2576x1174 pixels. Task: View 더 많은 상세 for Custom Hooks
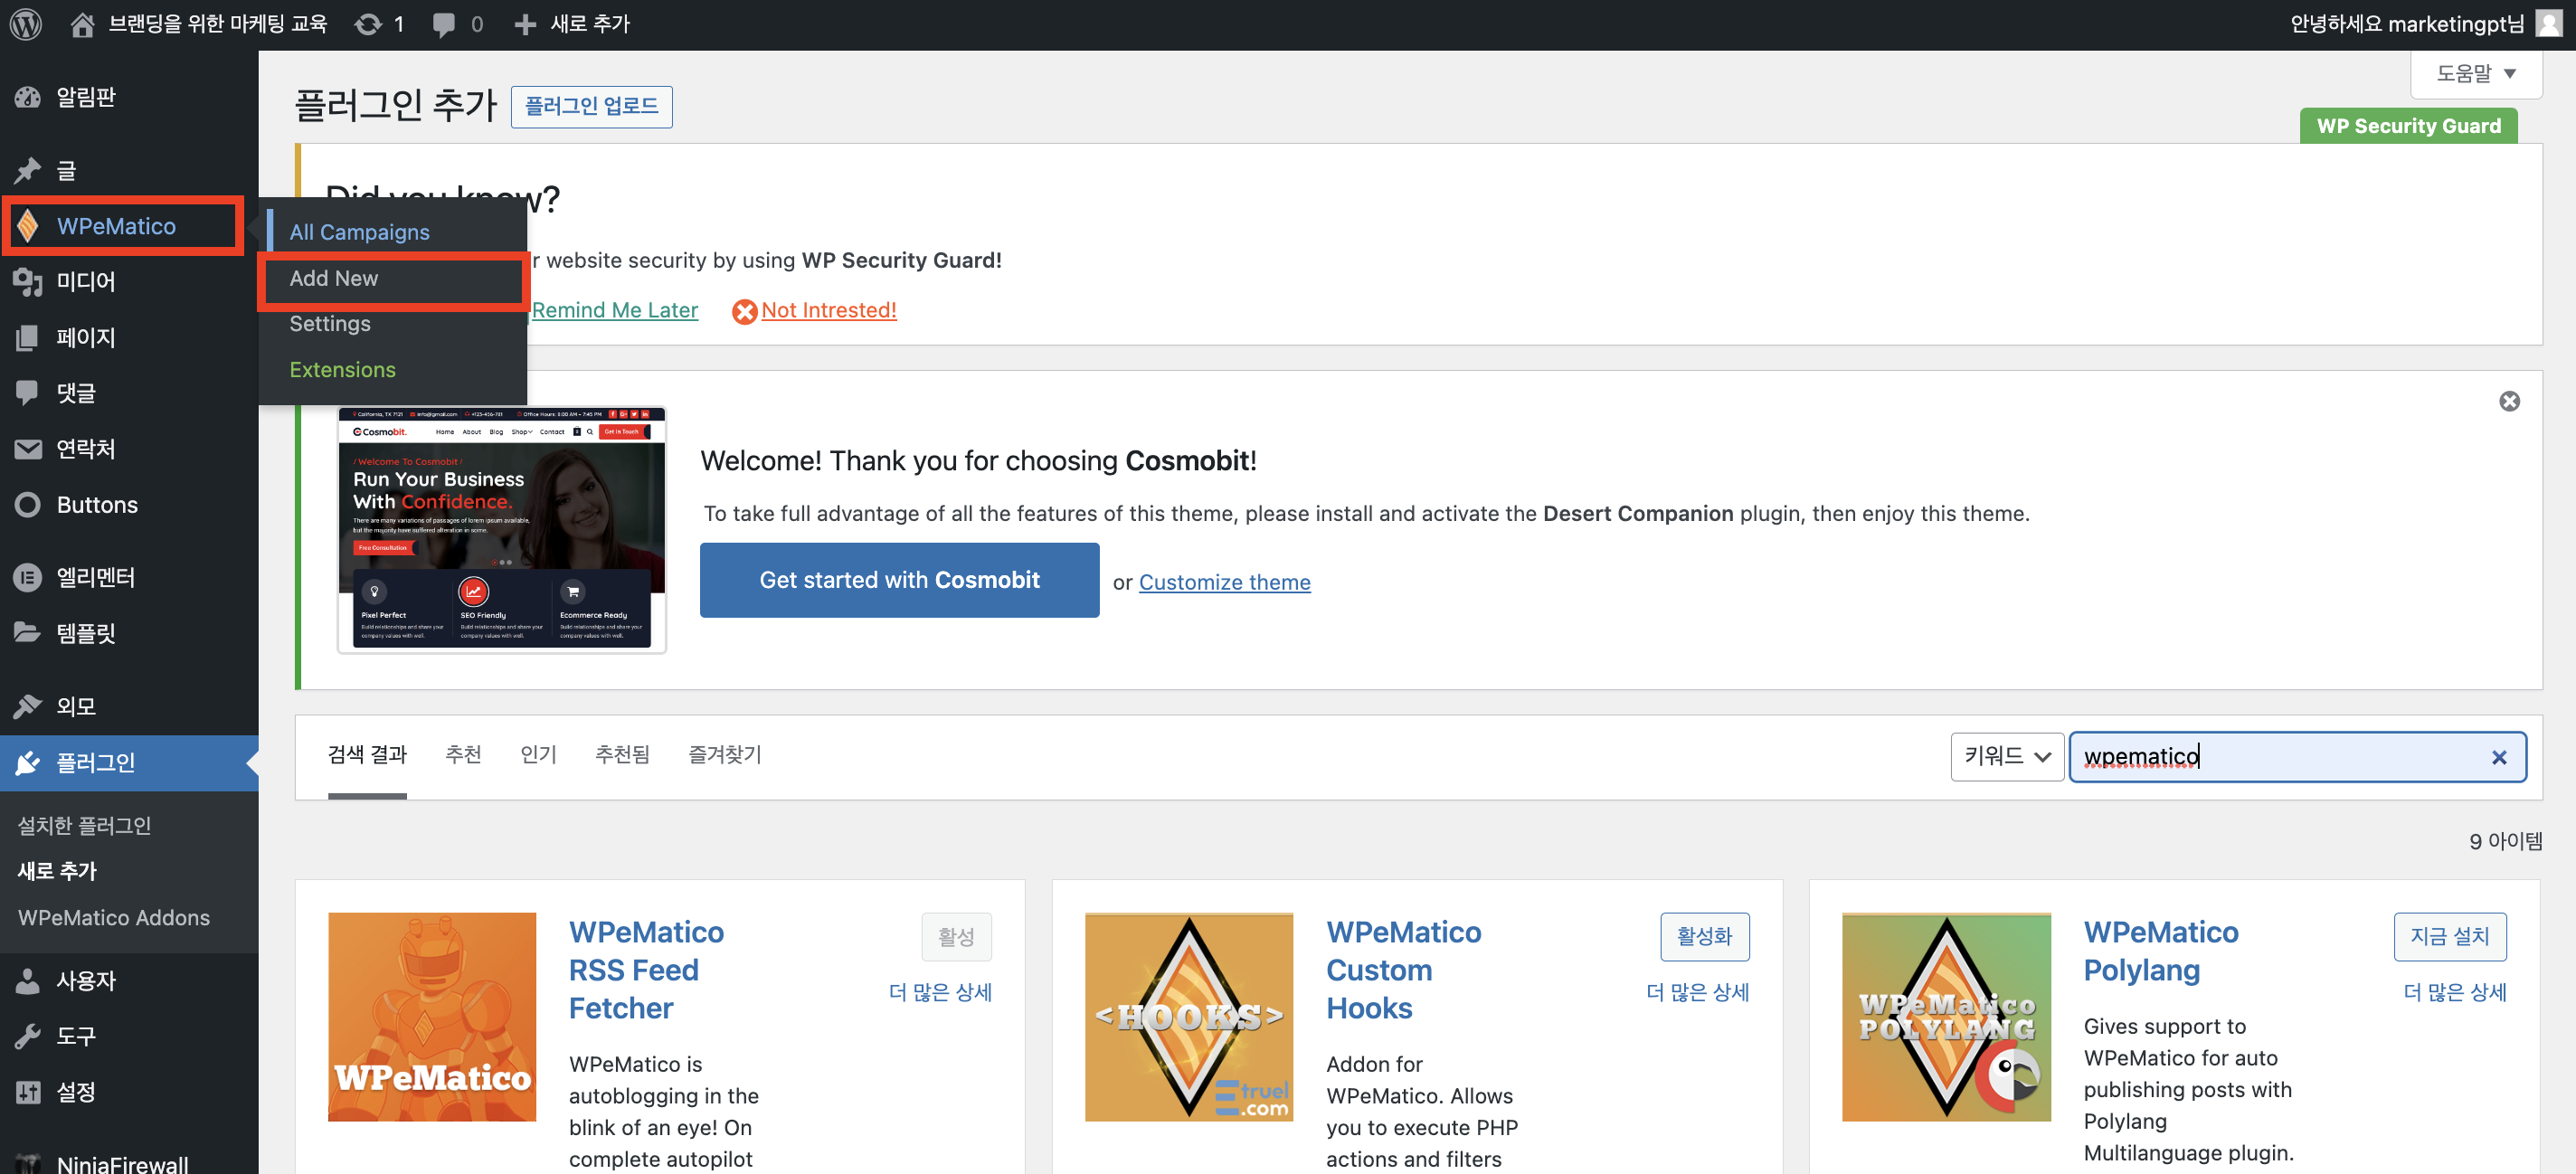[1697, 993]
